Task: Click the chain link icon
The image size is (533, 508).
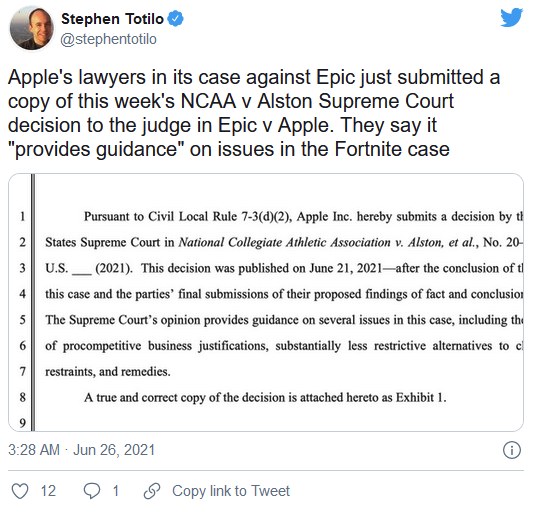Action: tap(152, 491)
